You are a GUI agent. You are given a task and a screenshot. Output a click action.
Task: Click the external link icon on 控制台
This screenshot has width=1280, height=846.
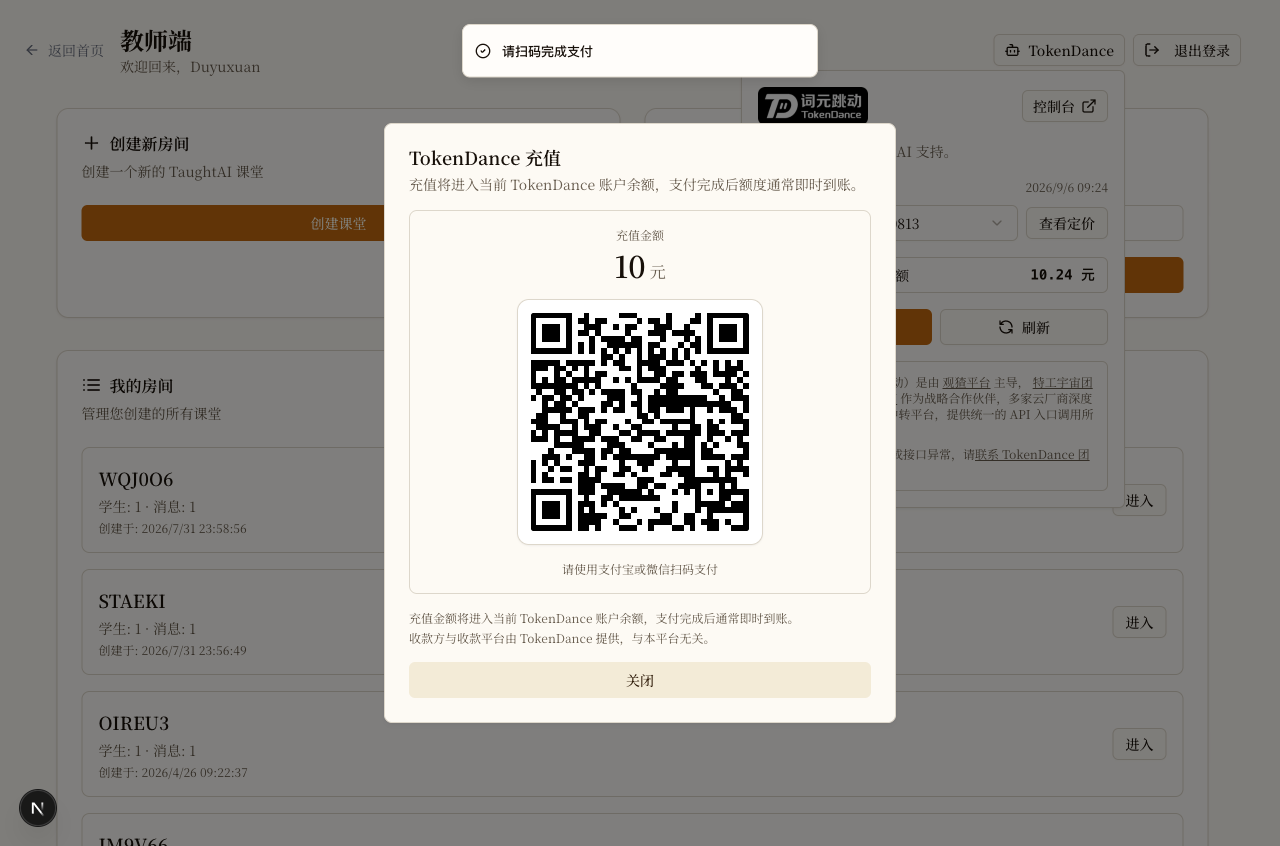pos(1089,106)
